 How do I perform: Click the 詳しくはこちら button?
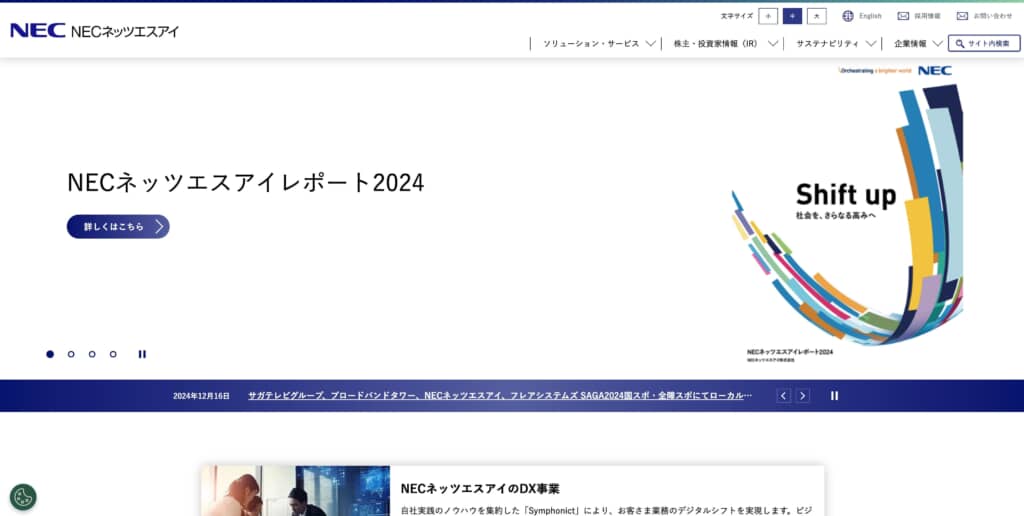[118, 227]
